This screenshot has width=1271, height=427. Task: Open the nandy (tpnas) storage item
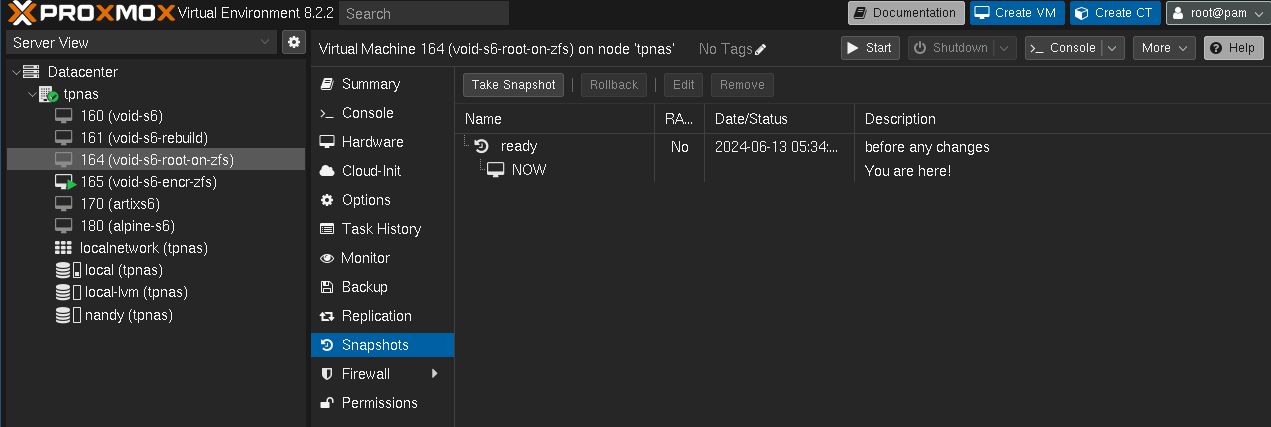(x=128, y=315)
